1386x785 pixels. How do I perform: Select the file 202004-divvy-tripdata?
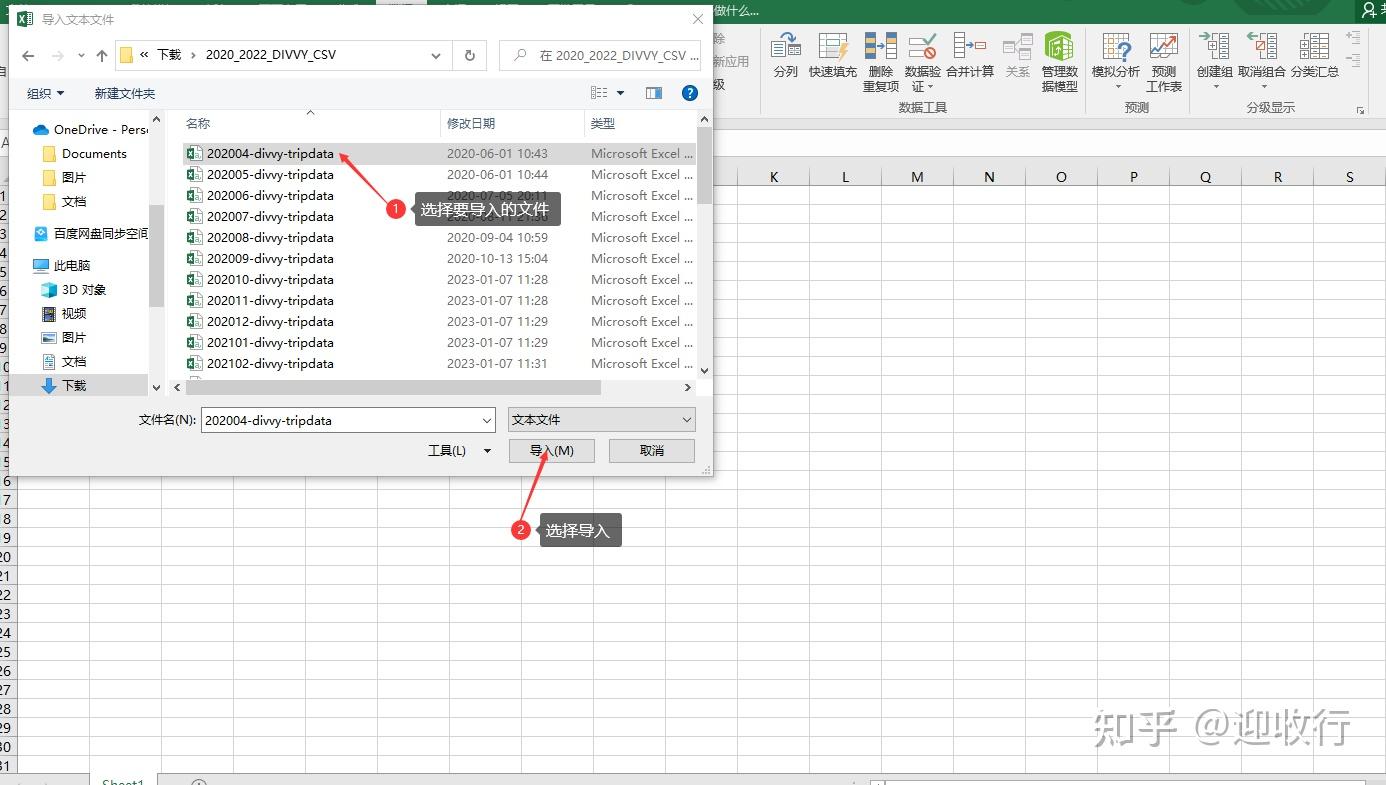tap(270, 154)
